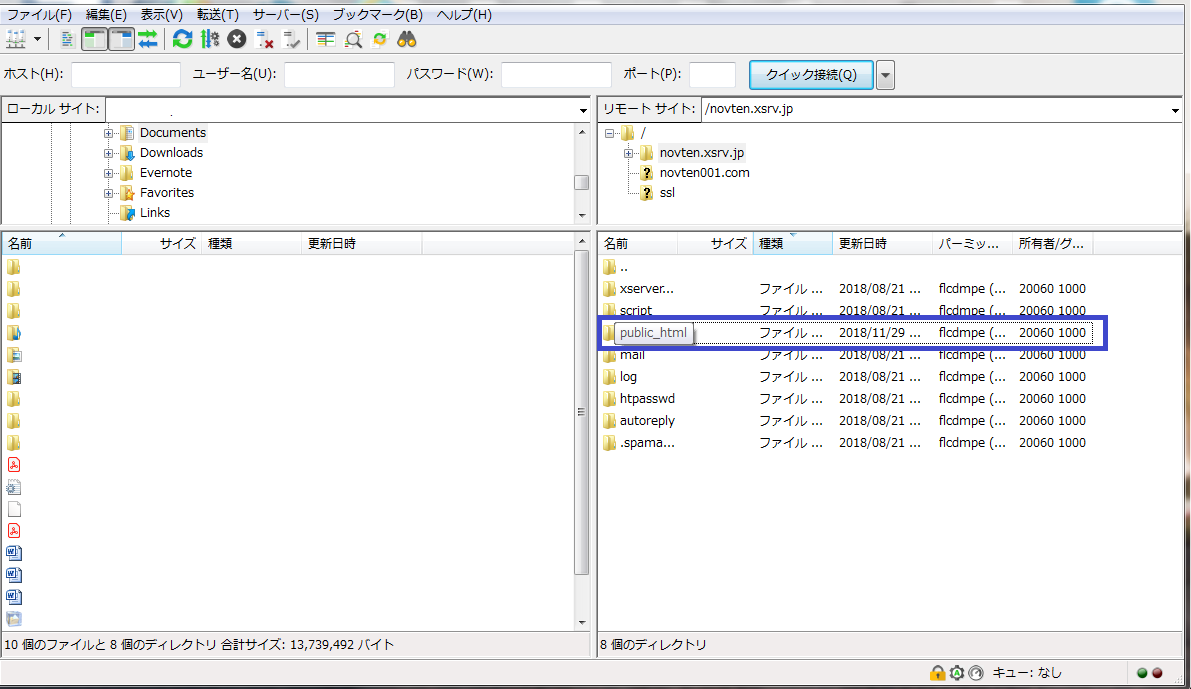Click the ホスト(H) input field
1191x689 pixels.
coord(125,75)
